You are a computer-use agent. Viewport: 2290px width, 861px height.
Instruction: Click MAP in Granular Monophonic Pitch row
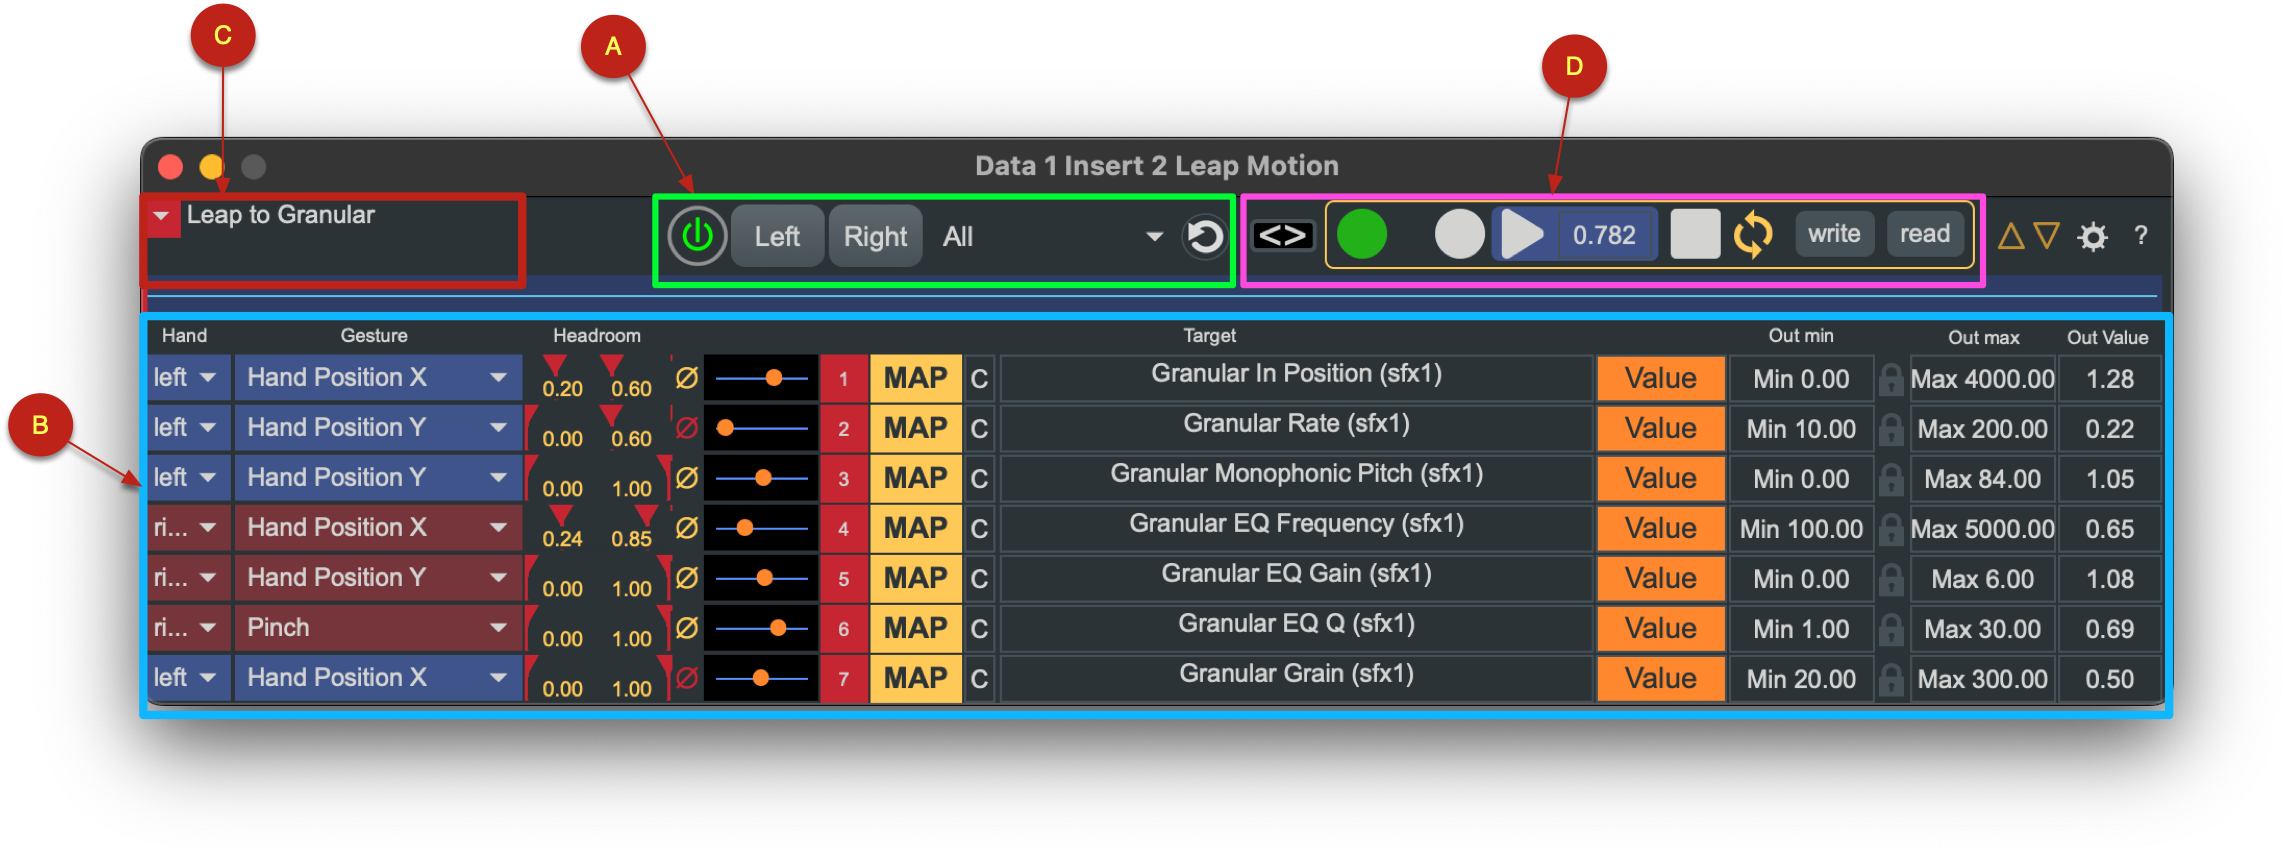pyautogui.click(x=915, y=479)
